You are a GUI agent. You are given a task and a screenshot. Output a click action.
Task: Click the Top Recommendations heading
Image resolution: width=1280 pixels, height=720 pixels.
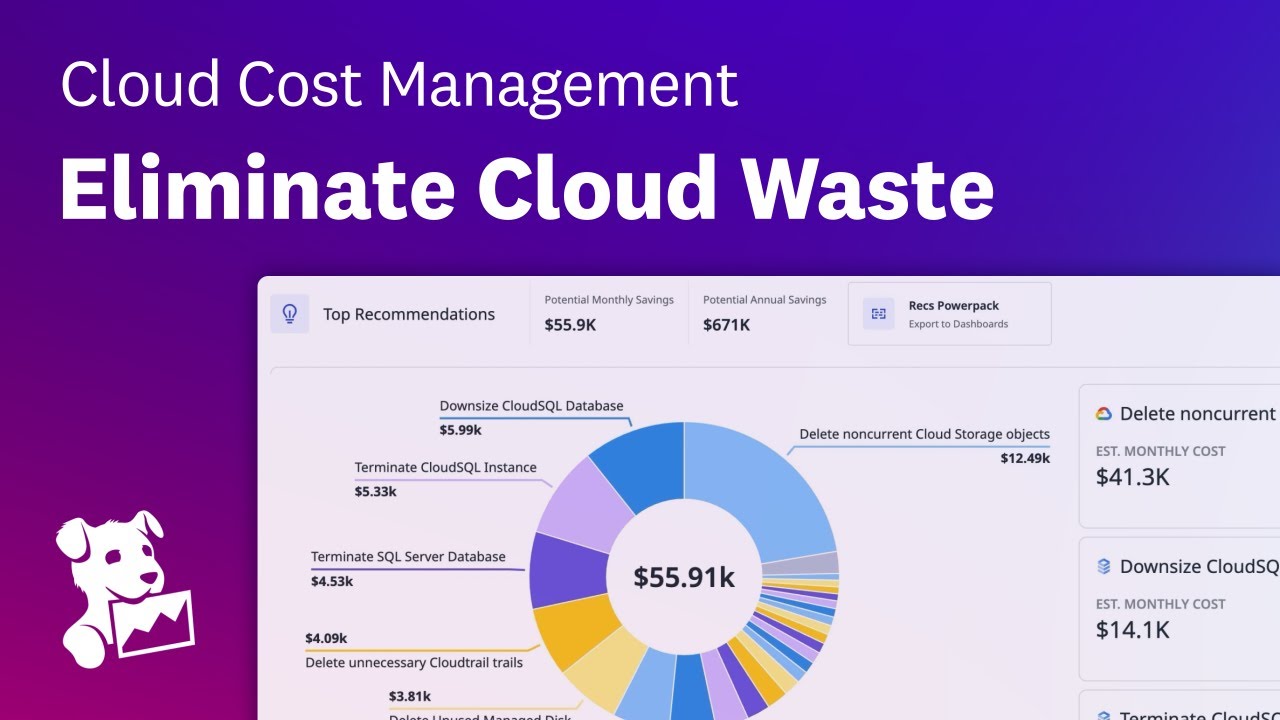pos(409,314)
